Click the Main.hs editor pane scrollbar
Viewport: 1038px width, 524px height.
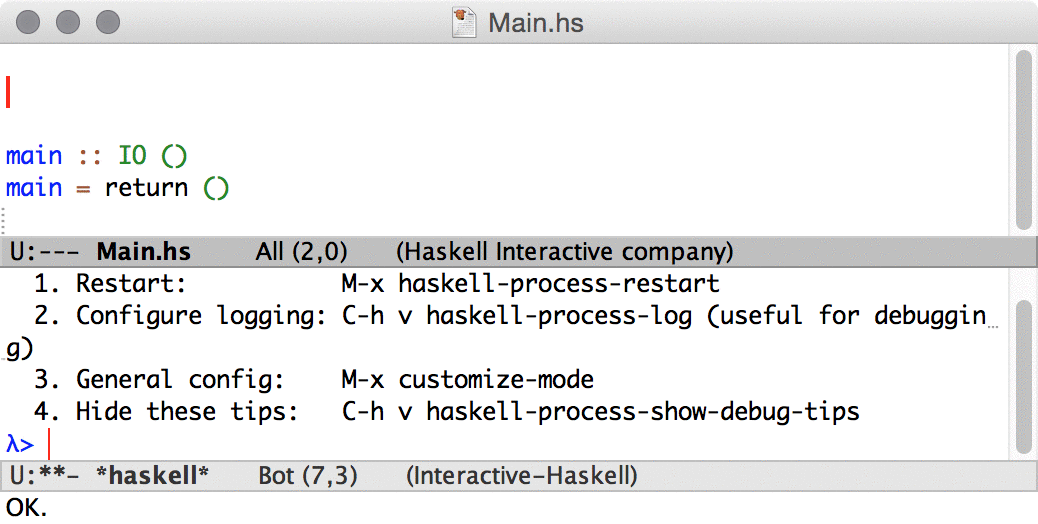click(1023, 140)
